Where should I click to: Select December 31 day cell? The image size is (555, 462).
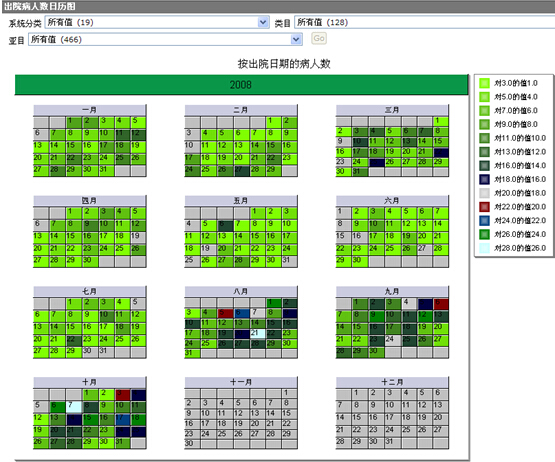pyautogui.click(x=392, y=442)
